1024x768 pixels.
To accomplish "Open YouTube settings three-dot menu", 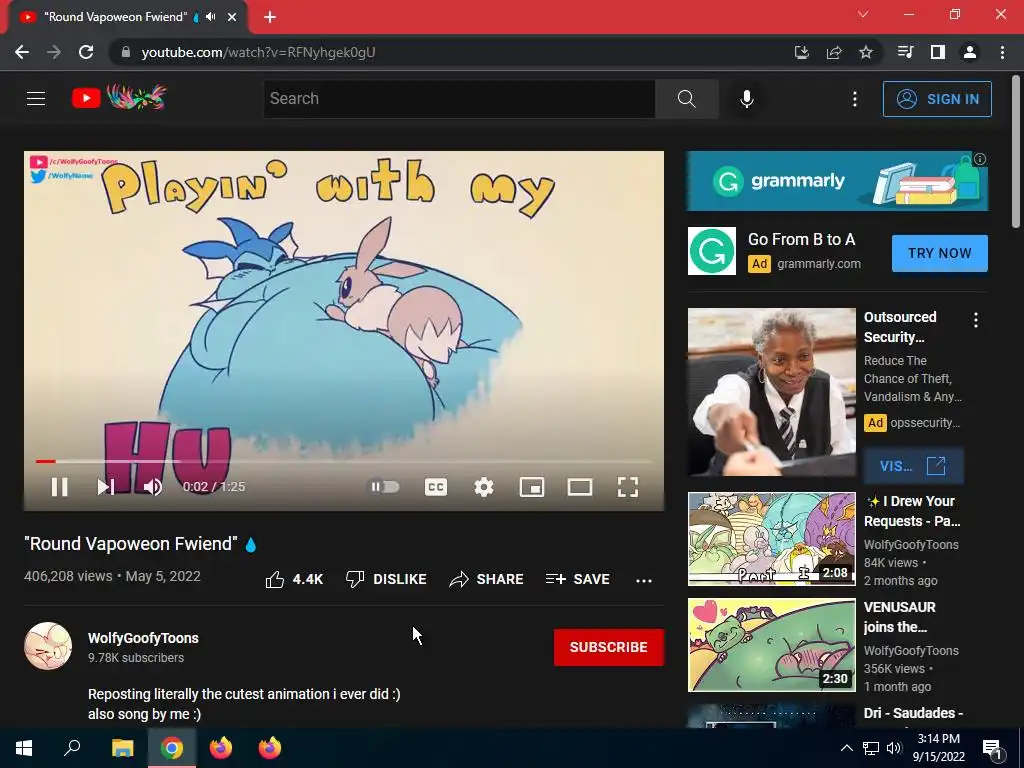I will [854, 99].
